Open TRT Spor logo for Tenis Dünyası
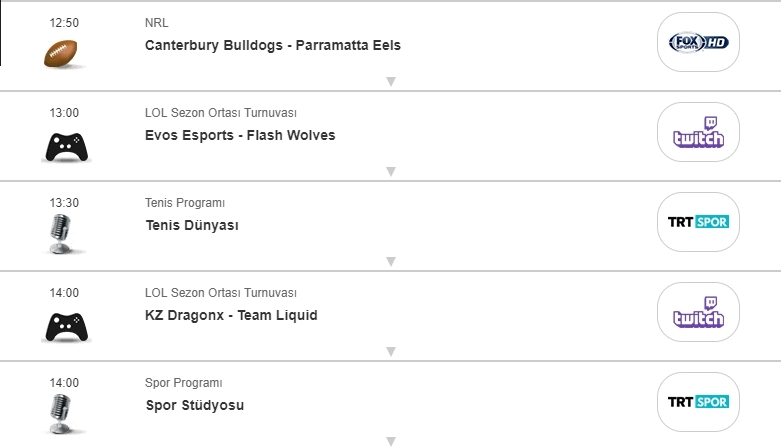781x448 pixels. pos(698,222)
